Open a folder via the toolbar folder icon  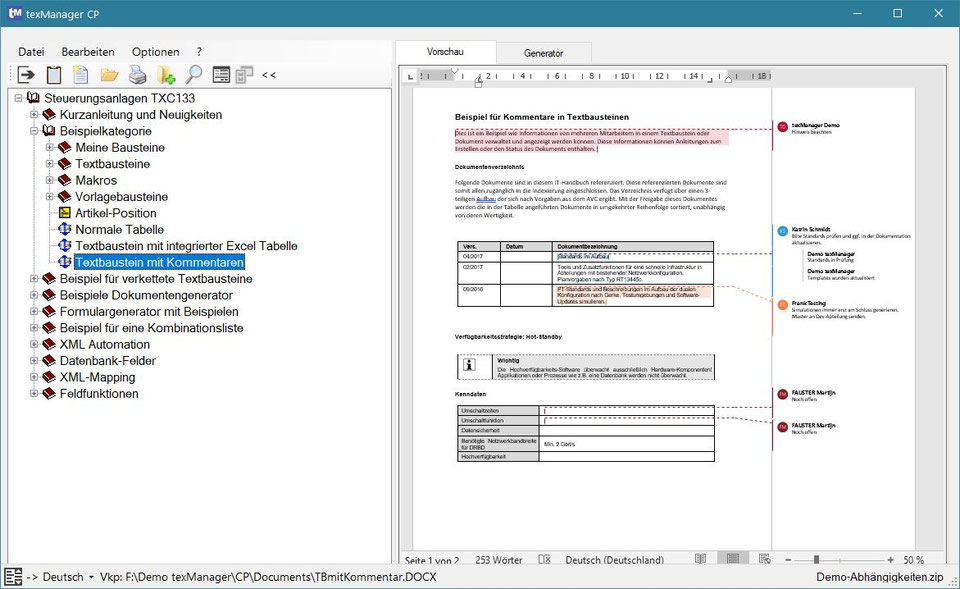[108, 74]
